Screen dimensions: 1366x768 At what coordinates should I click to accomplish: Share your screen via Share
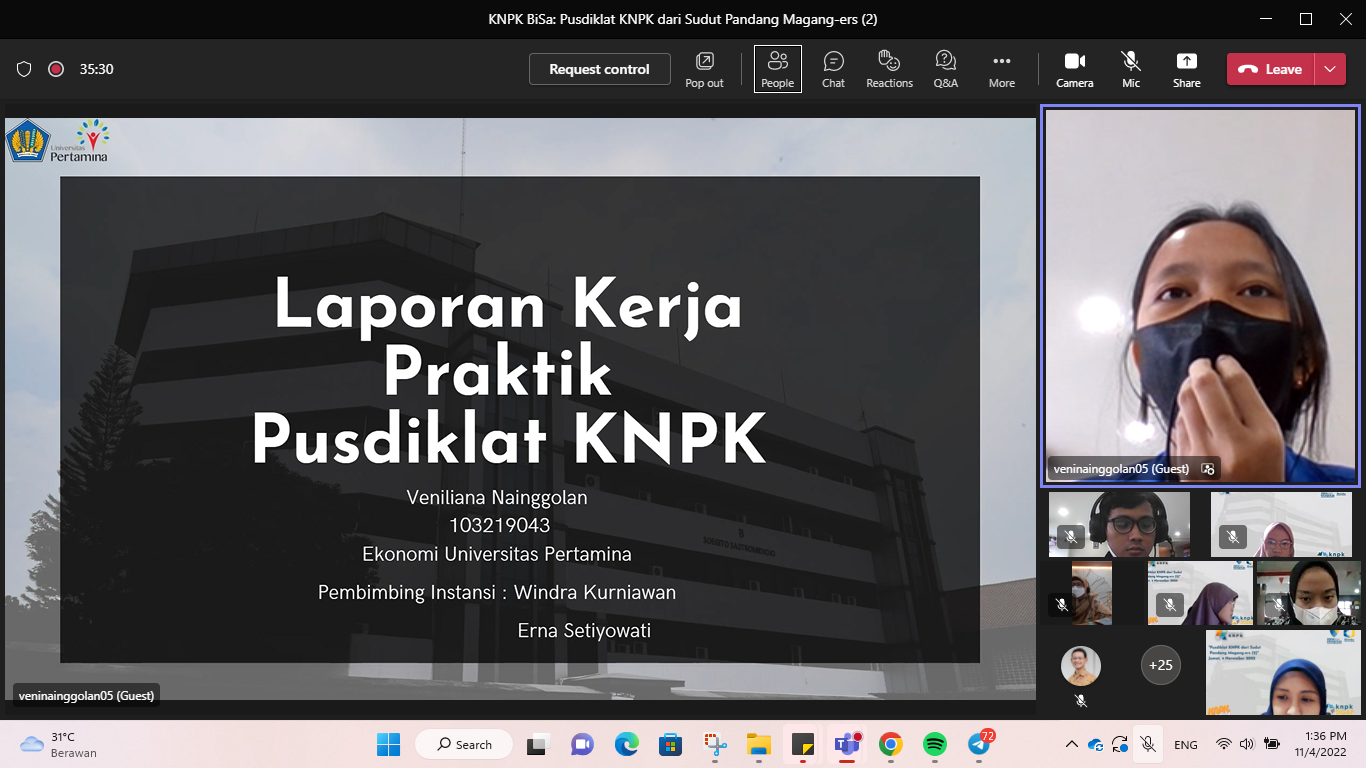tap(1187, 69)
